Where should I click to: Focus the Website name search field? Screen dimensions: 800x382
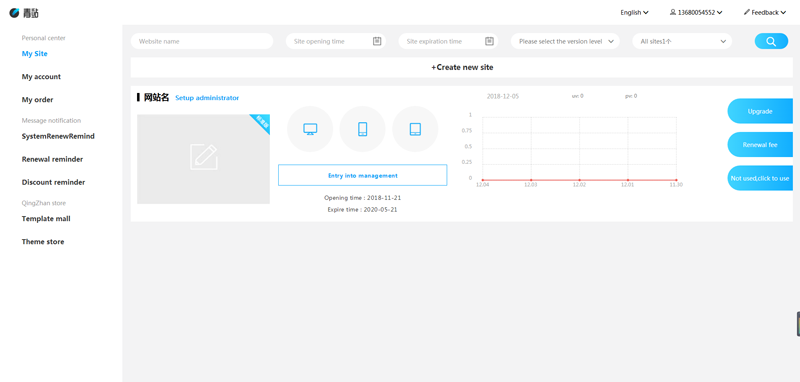click(202, 41)
